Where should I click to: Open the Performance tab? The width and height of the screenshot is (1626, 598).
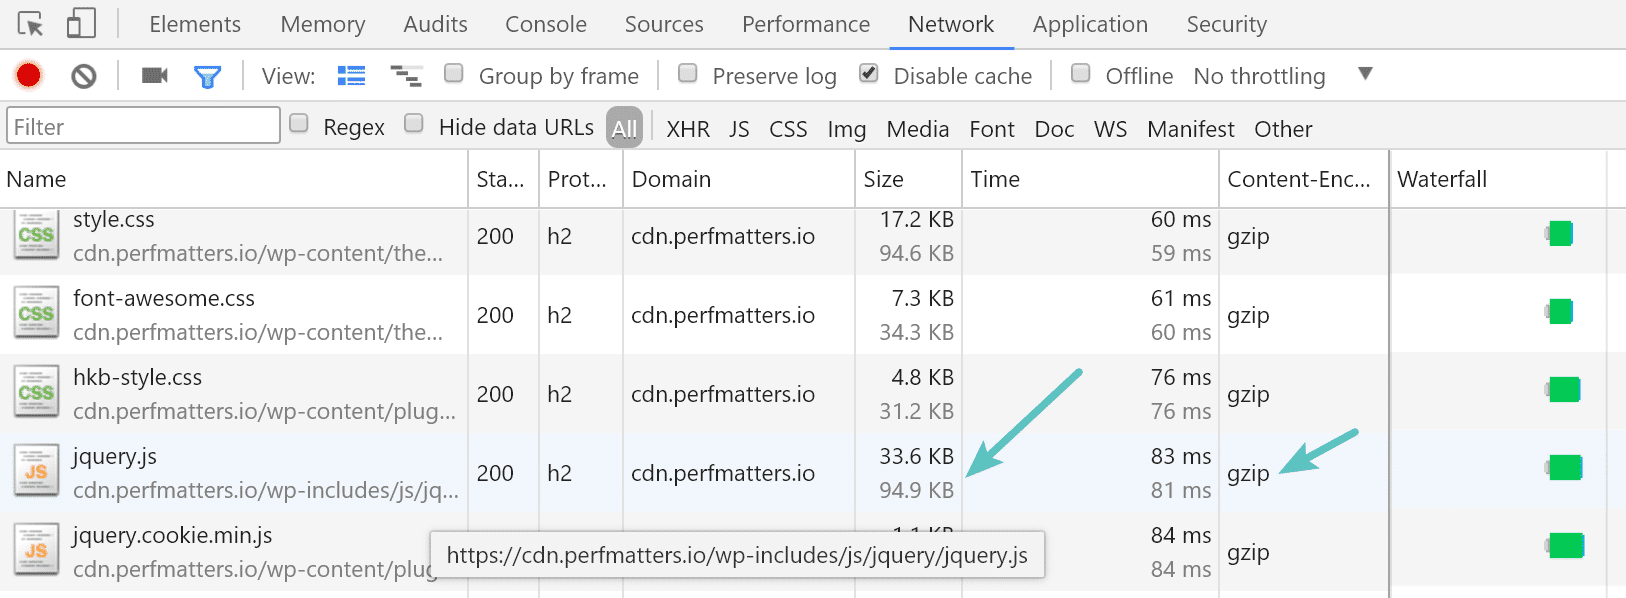point(805,24)
